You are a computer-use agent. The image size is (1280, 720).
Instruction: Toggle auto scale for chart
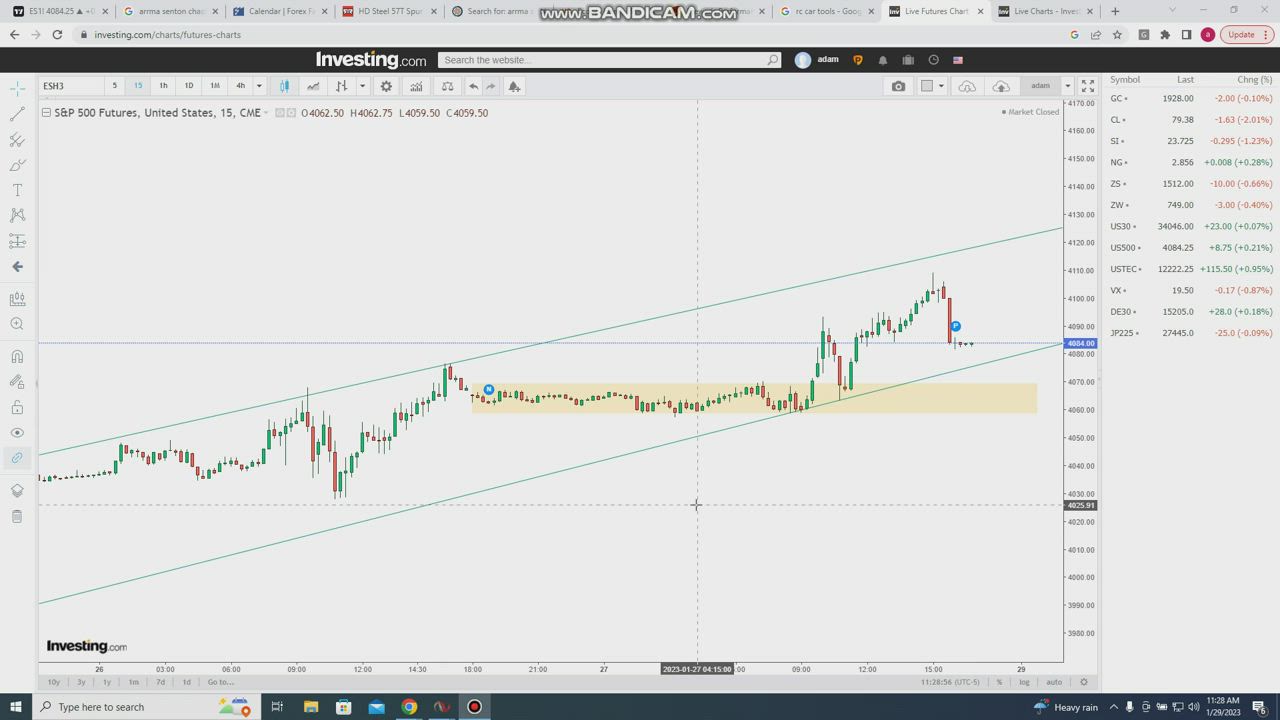(1054, 682)
